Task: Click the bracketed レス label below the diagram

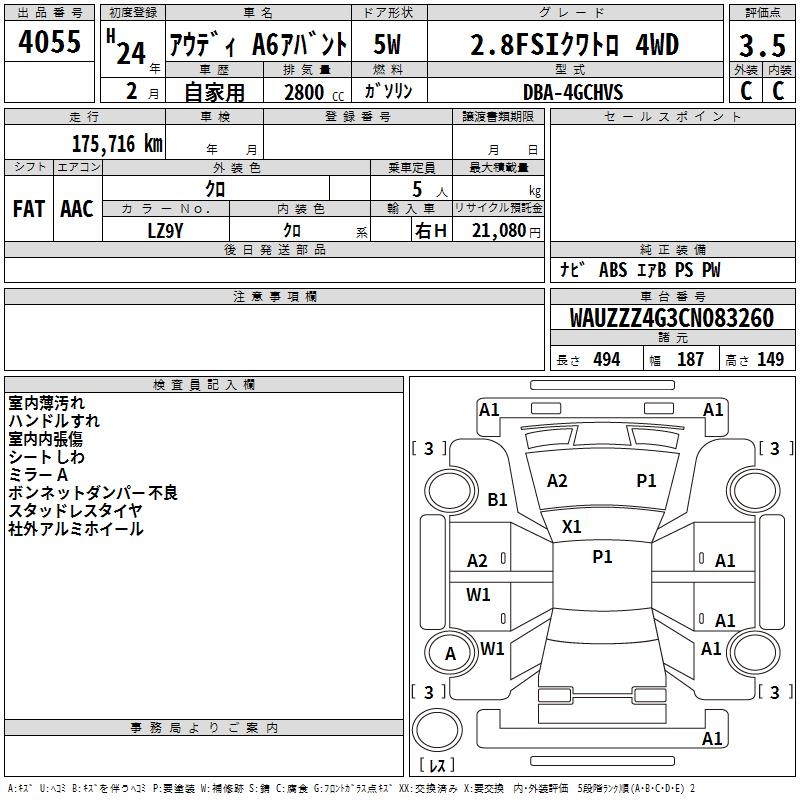Action: [436, 767]
